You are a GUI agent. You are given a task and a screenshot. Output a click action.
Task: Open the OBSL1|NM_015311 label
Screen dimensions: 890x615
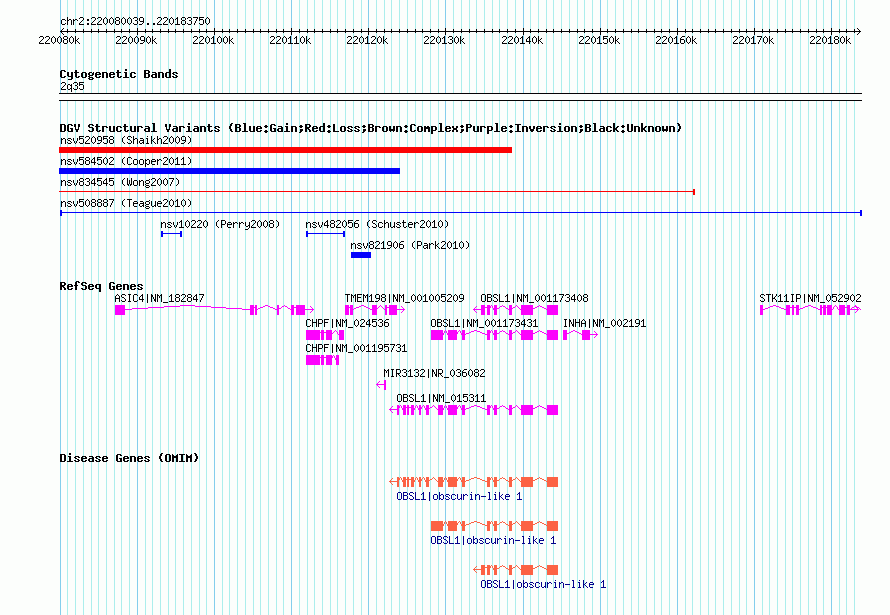441,398
